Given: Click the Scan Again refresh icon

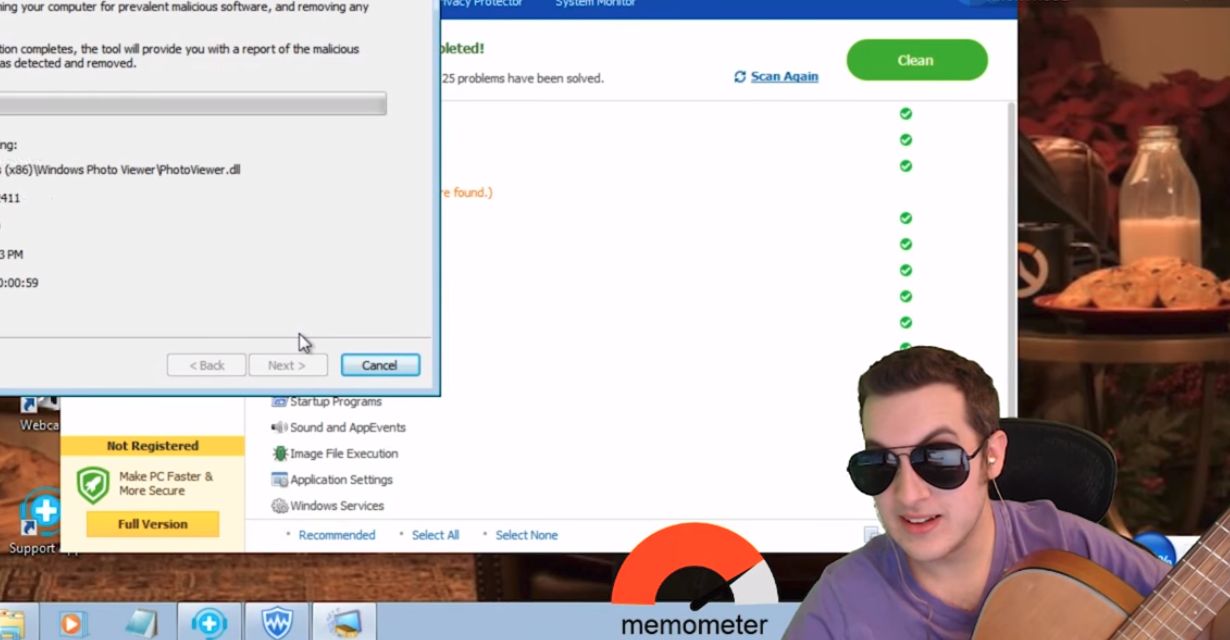Looking at the screenshot, I should point(740,77).
